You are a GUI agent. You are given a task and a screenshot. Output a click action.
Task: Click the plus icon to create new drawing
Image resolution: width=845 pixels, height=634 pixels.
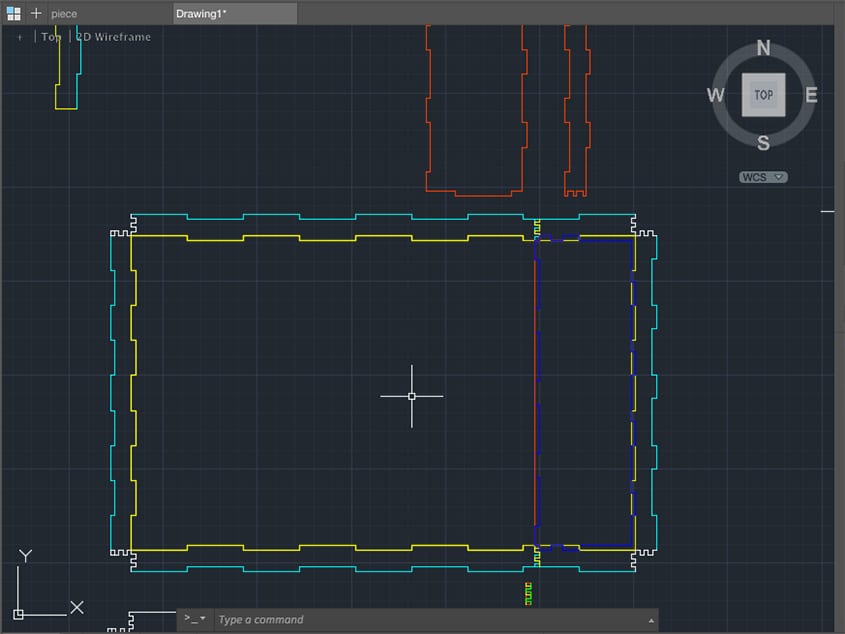pos(36,13)
